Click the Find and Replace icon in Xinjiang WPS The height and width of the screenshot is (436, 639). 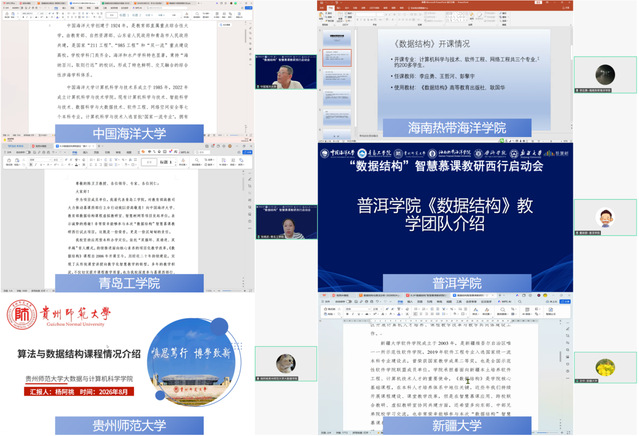[x=502, y=310]
